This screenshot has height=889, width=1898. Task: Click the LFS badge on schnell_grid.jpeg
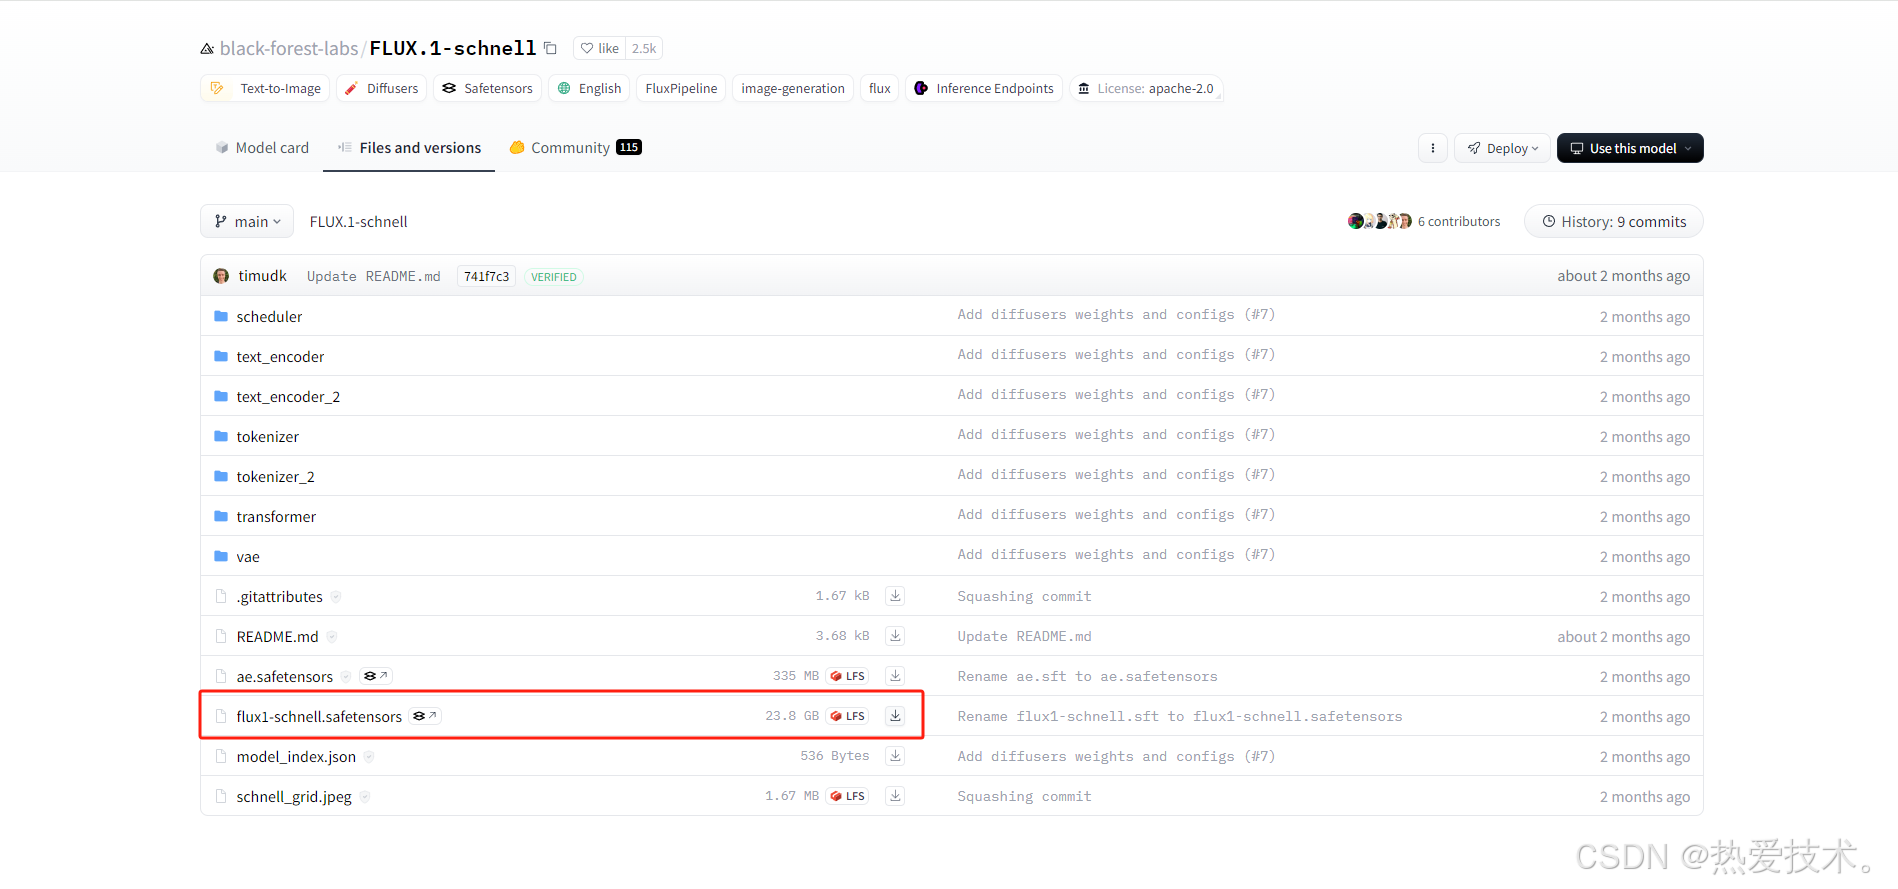(x=847, y=796)
